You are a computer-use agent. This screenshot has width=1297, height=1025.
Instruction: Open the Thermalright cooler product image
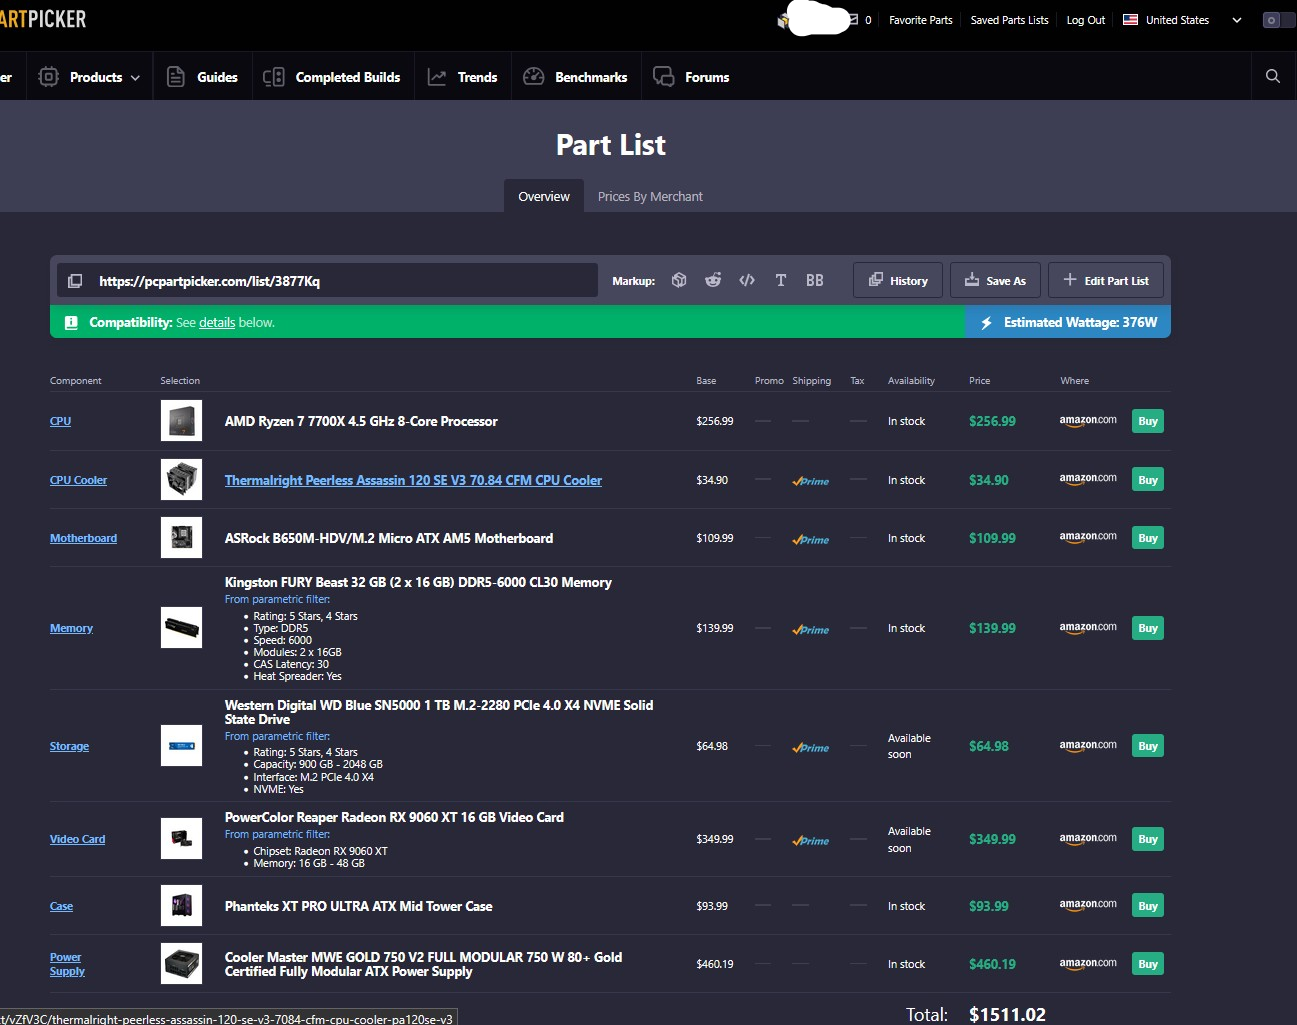tap(181, 480)
